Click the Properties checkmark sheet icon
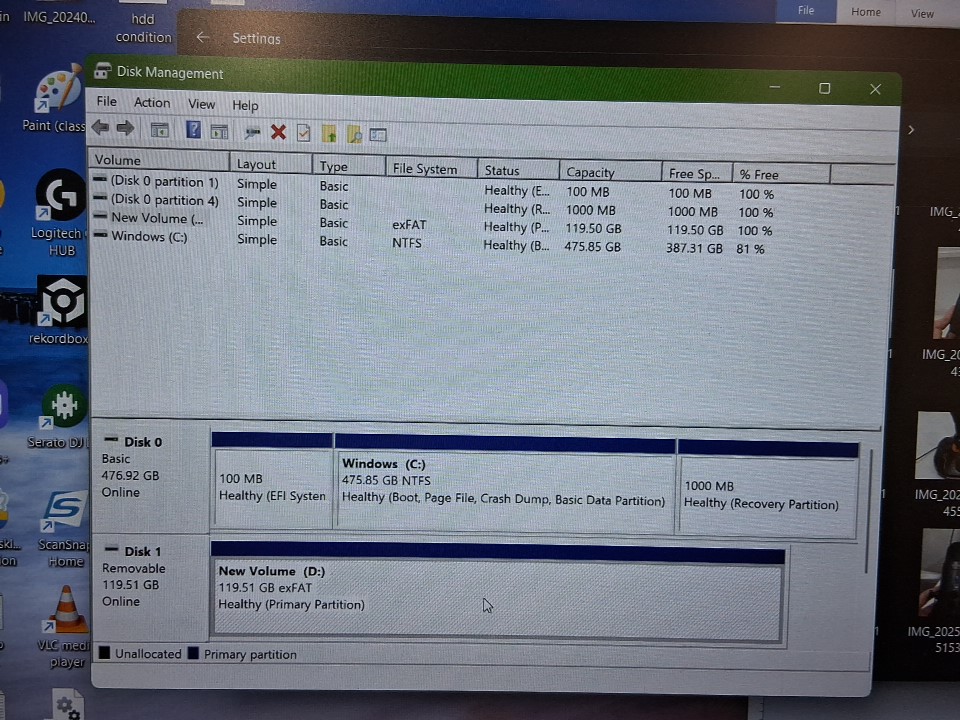The width and height of the screenshot is (960, 720). [x=303, y=133]
